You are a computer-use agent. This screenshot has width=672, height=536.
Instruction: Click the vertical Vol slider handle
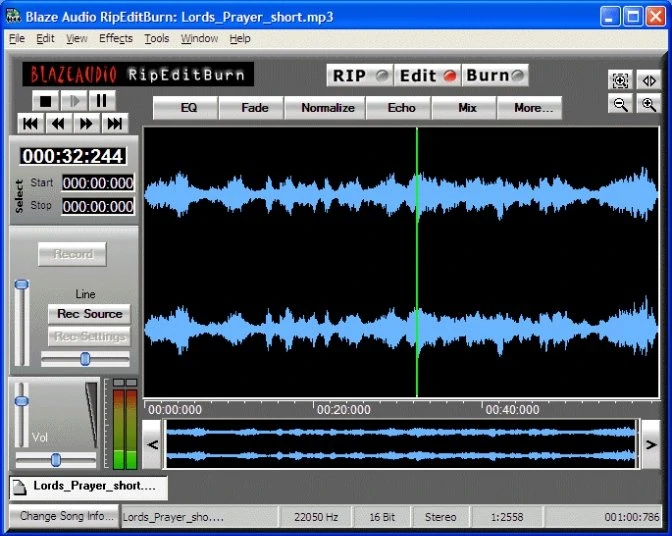(21, 401)
